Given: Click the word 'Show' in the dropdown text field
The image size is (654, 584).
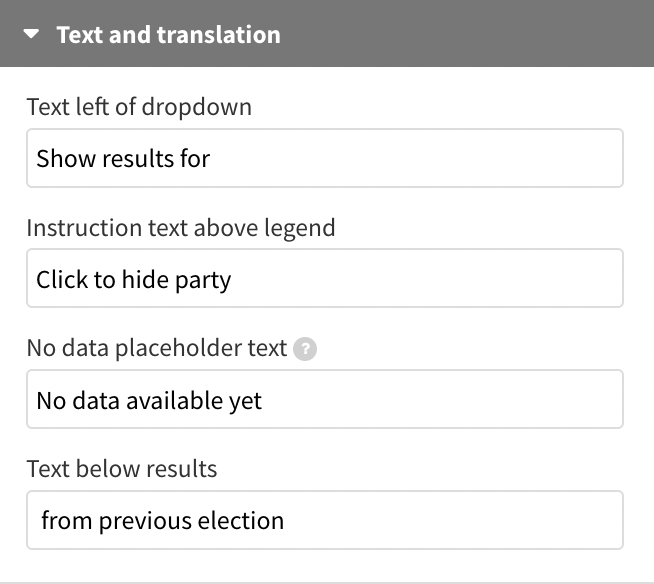Looking at the screenshot, I should [x=66, y=159].
